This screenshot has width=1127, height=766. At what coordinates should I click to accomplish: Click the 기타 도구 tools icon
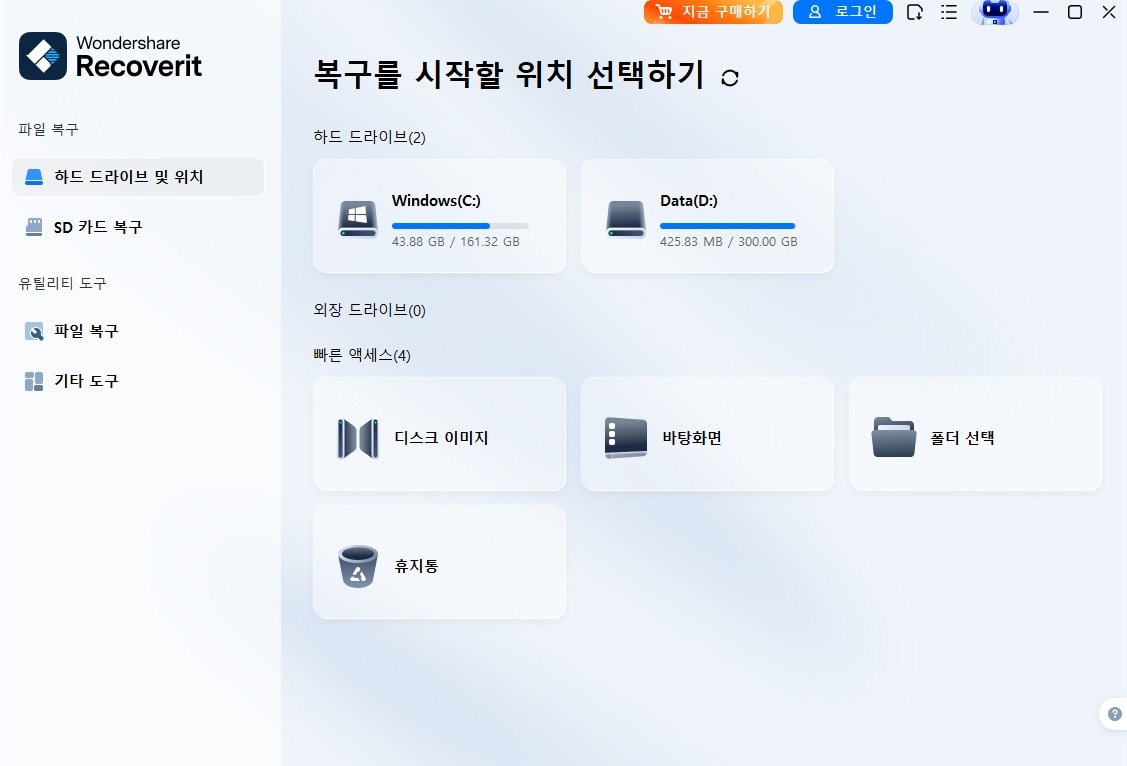click(x=35, y=381)
